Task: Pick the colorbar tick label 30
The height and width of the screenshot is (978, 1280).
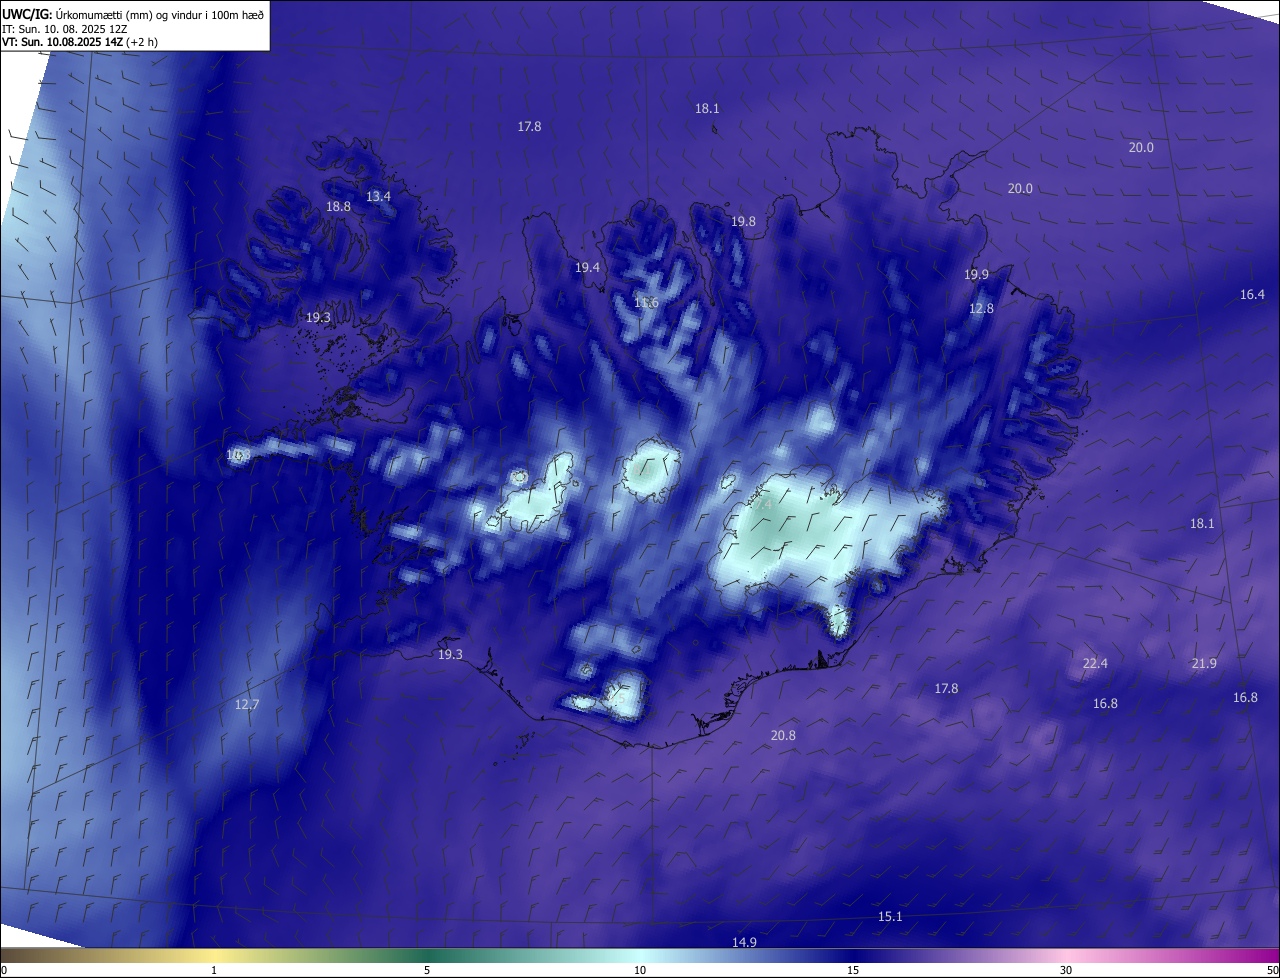Action: [x=1066, y=970]
